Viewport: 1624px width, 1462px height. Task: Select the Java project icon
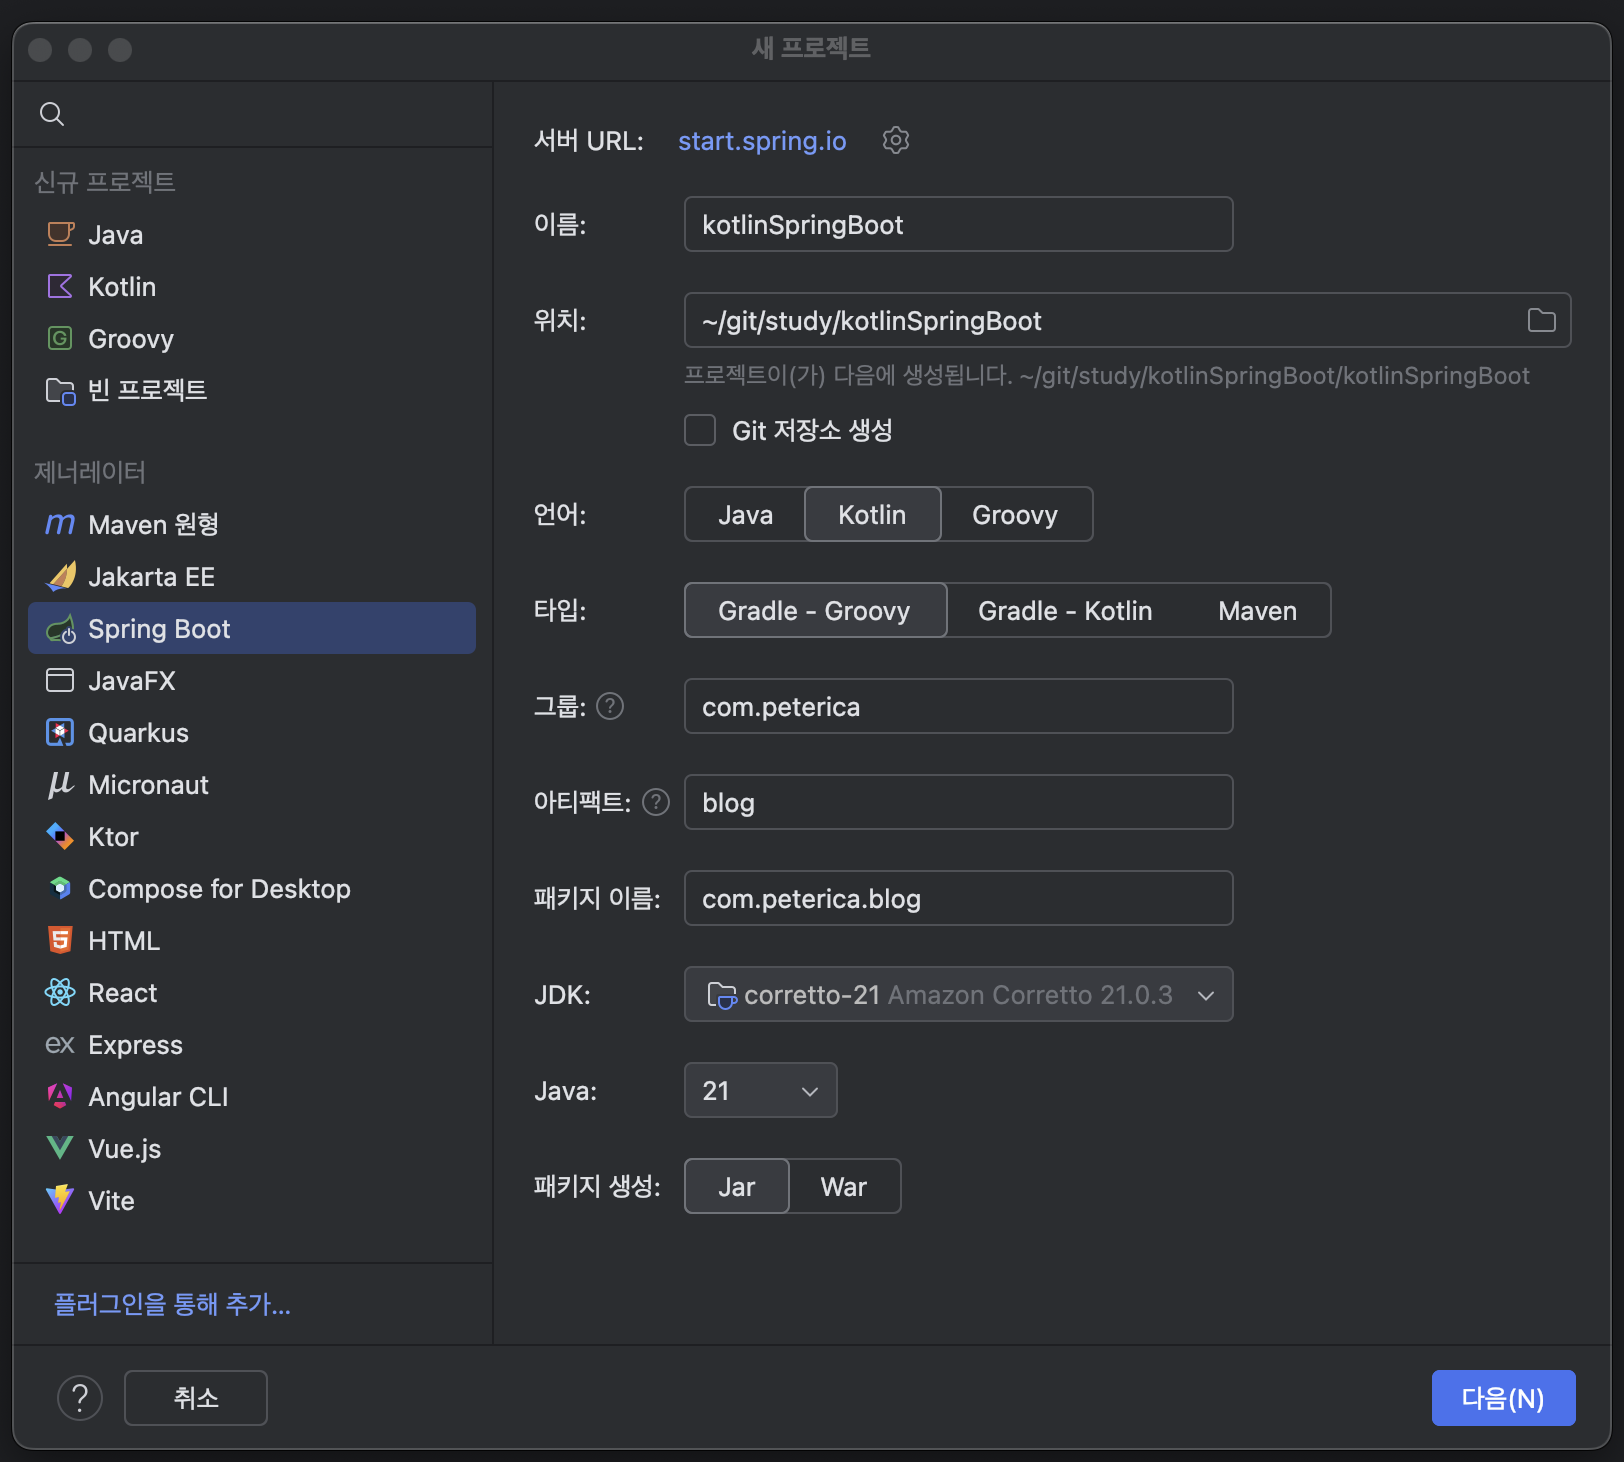click(60, 234)
